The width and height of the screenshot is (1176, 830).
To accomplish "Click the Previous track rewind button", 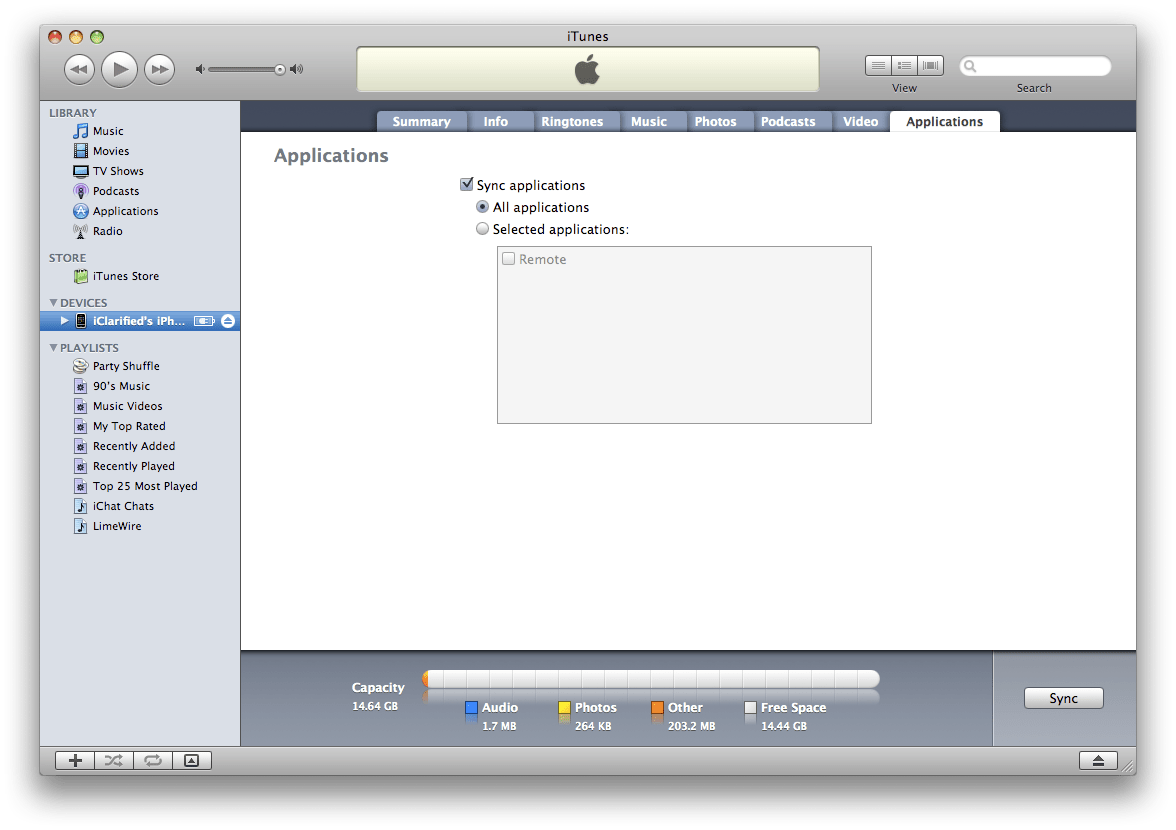I will (80, 70).
